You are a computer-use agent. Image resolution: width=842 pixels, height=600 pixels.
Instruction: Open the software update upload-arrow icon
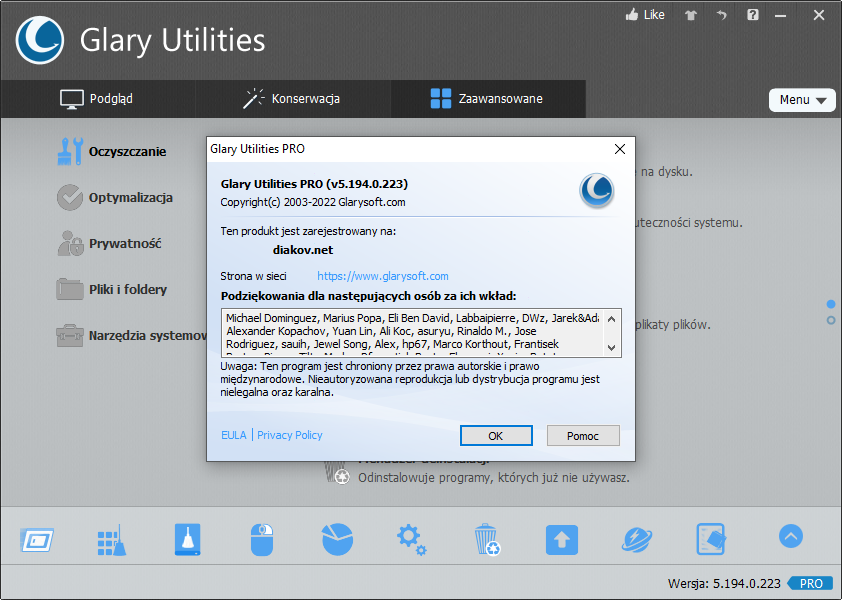pos(562,539)
